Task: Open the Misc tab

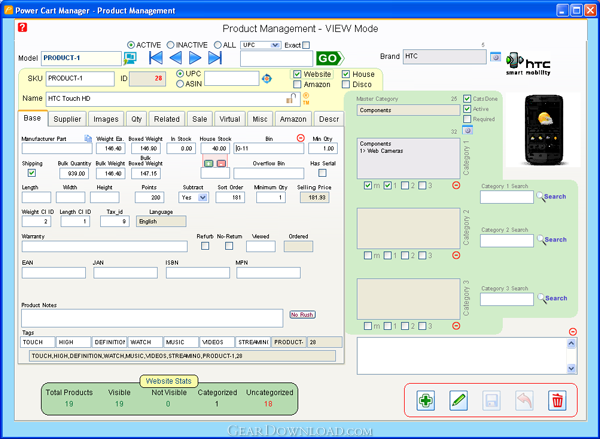Action: coord(260,119)
